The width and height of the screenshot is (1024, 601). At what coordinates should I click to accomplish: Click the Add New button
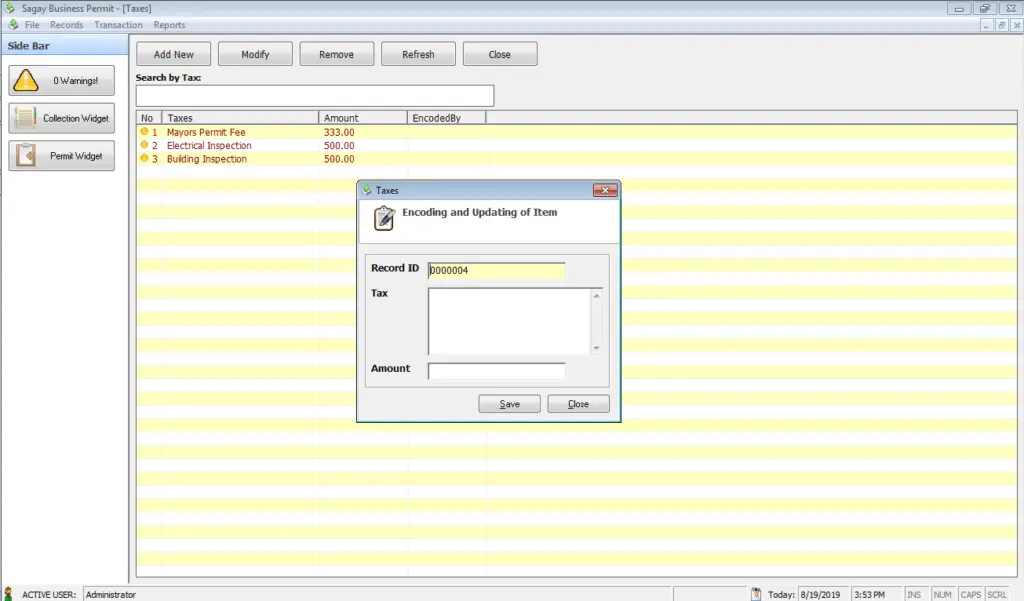pos(173,53)
